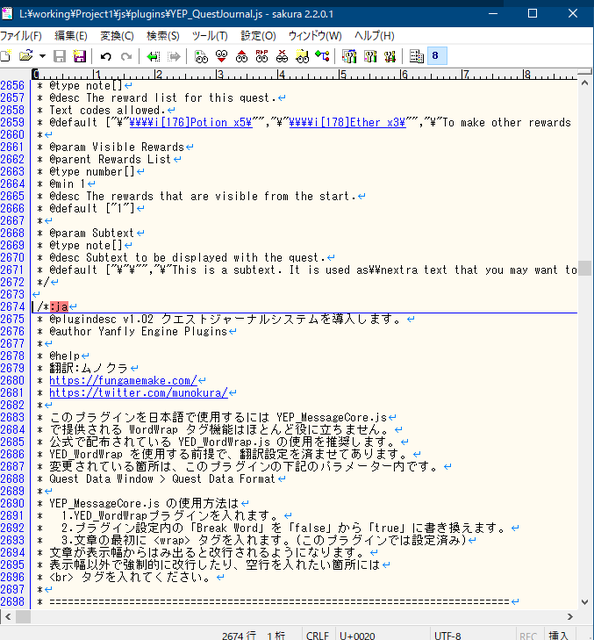Open the 設定(O) menu
Viewport: 594px width, 640px height.
[x=258, y=36]
